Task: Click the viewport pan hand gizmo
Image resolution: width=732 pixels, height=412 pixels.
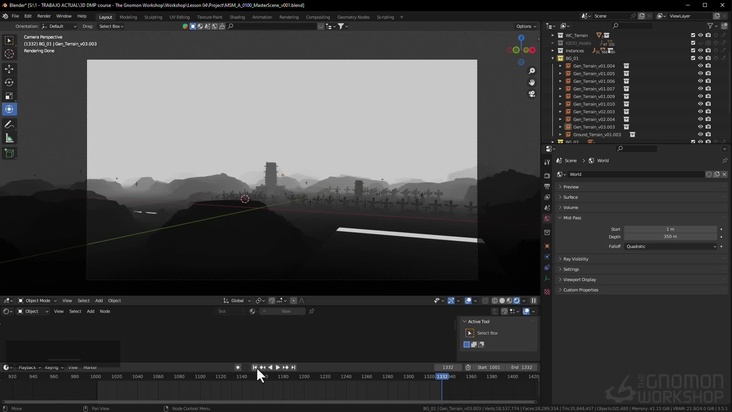Action: click(532, 83)
